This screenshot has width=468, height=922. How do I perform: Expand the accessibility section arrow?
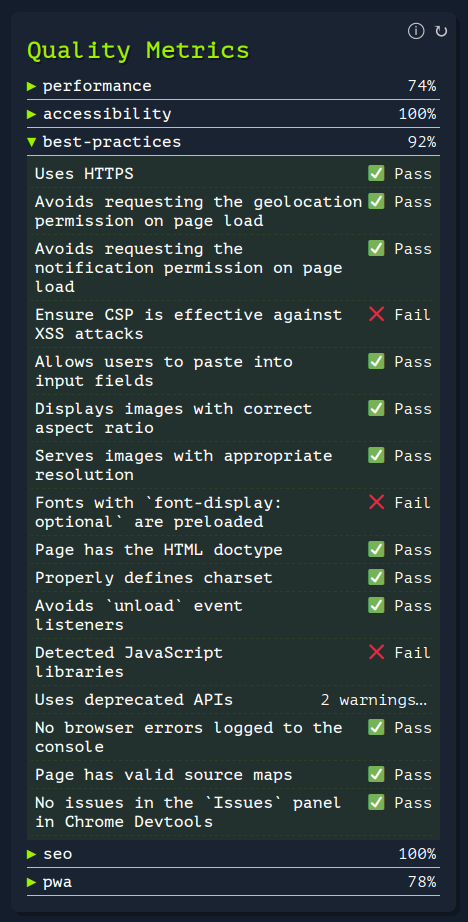[x=32, y=114]
